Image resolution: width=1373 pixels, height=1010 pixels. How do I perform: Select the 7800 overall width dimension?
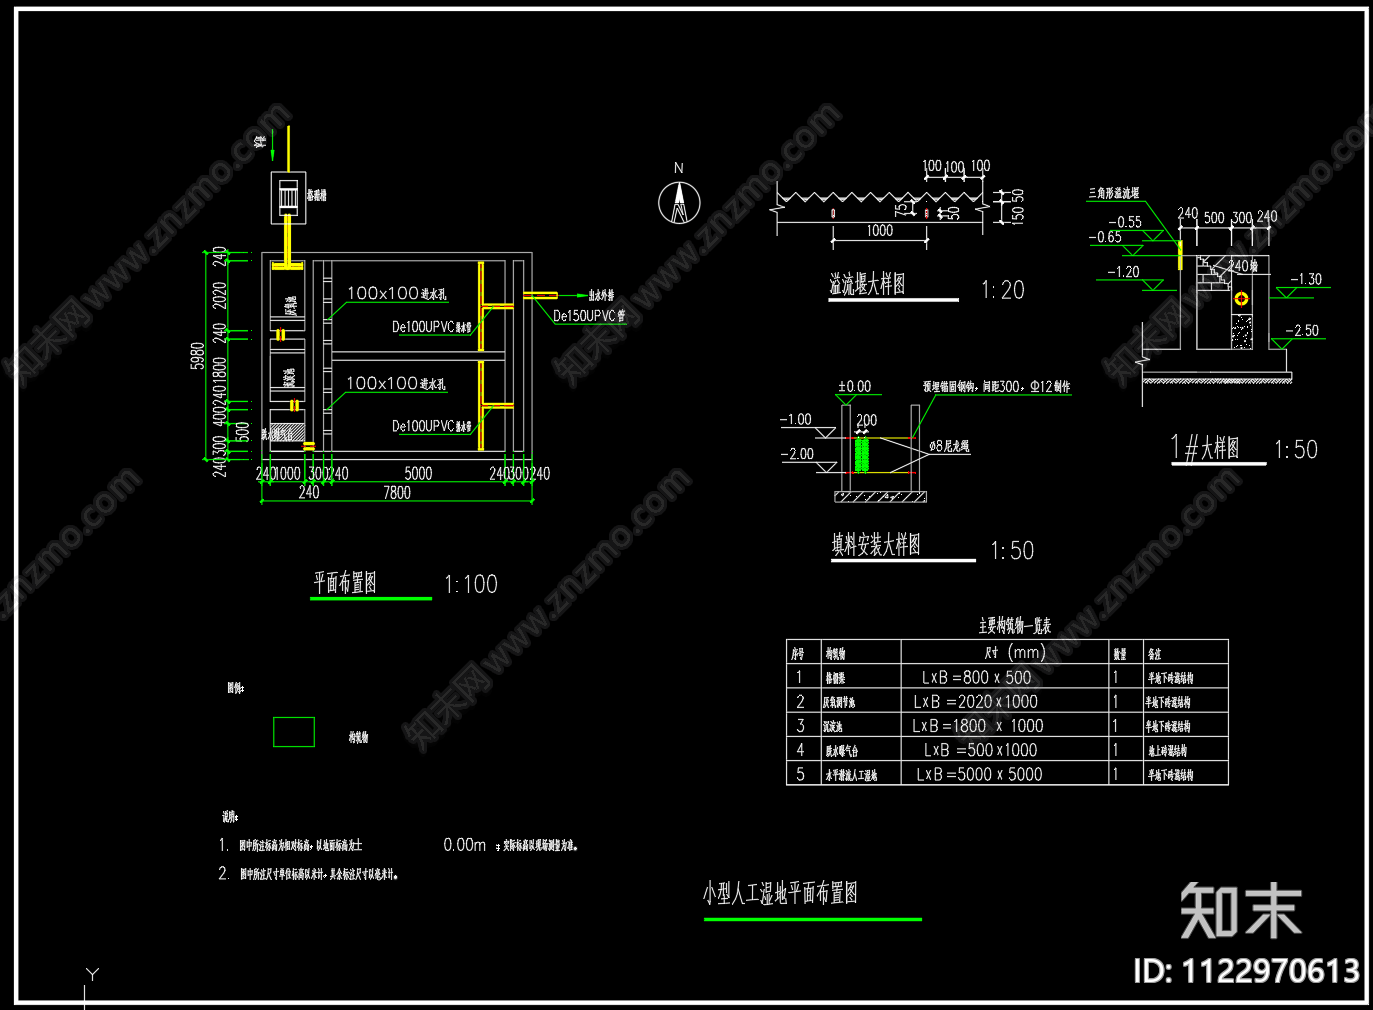click(x=397, y=492)
